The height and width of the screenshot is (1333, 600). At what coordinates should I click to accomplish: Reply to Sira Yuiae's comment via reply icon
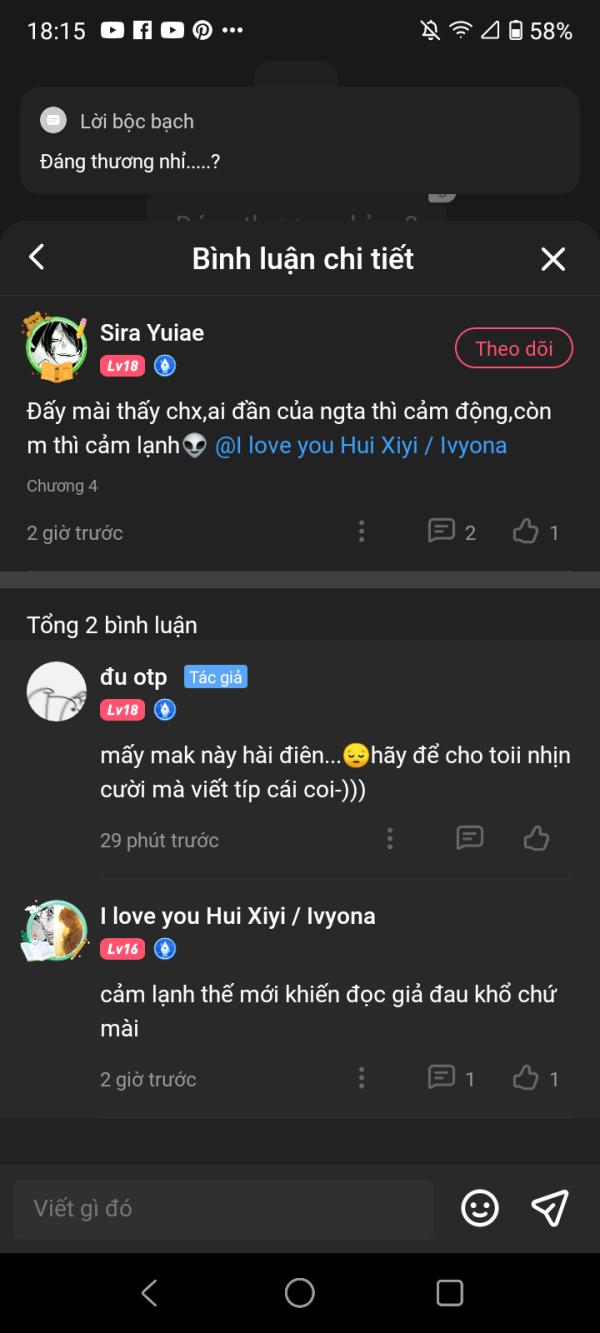click(x=441, y=531)
